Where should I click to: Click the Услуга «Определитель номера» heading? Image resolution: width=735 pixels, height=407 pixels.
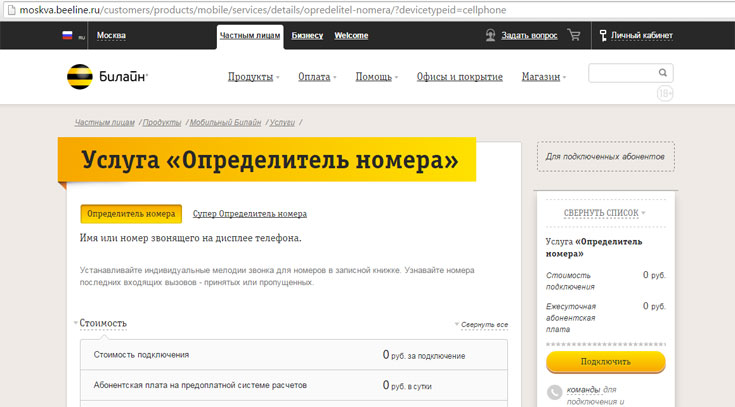(270, 160)
